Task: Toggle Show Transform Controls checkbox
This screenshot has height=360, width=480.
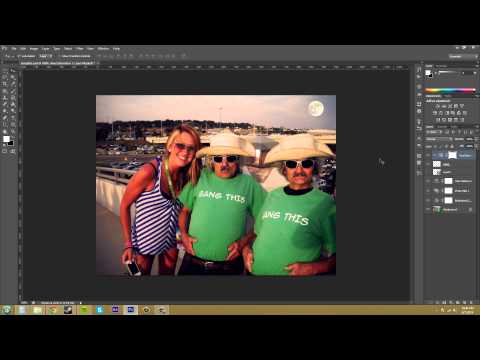Action: 59,56
